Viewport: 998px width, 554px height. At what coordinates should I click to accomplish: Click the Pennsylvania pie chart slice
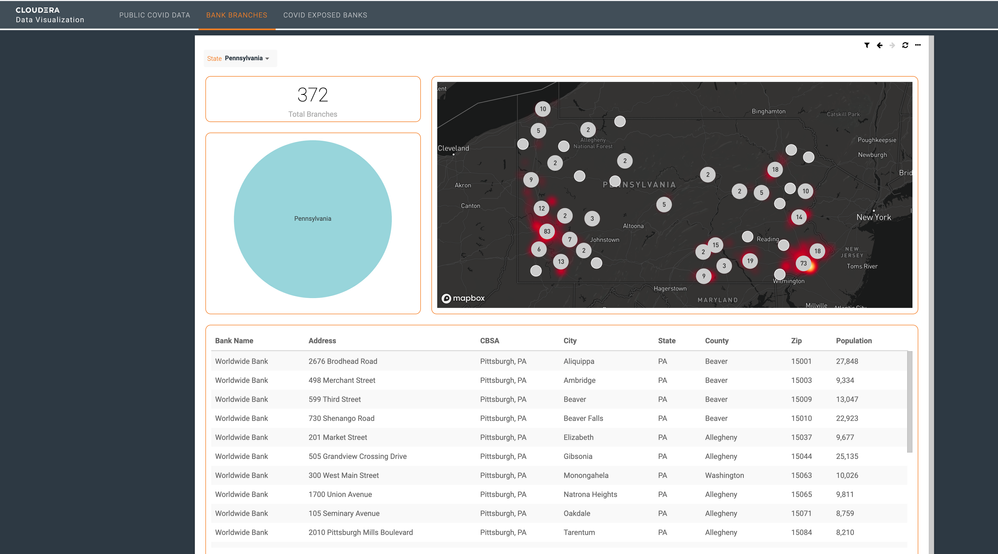click(x=313, y=219)
